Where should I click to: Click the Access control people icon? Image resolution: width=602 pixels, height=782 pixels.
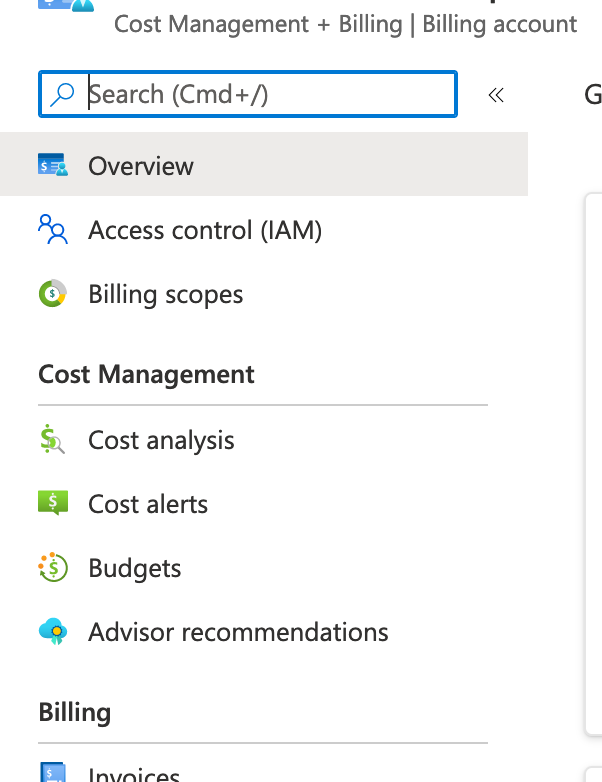click(x=52, y=230)
